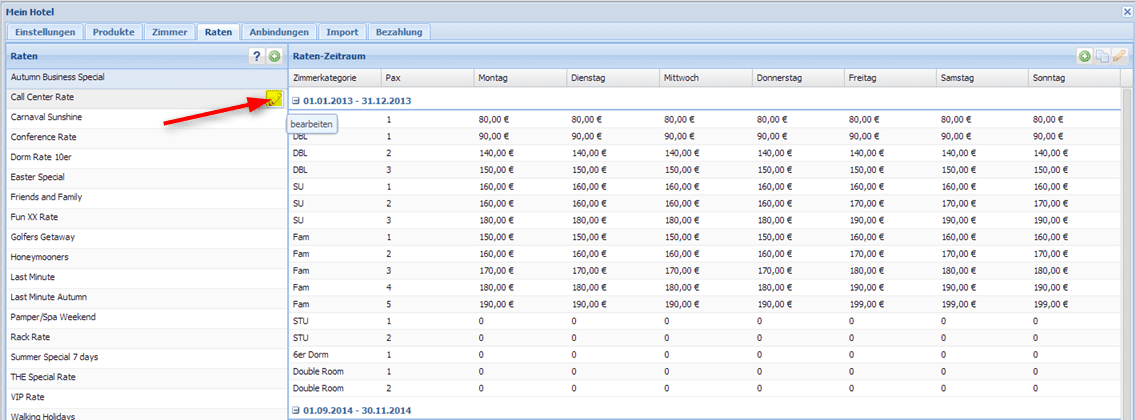
Task: Click the help question mark in Raten panel
Action: click(x=257, y=57)
